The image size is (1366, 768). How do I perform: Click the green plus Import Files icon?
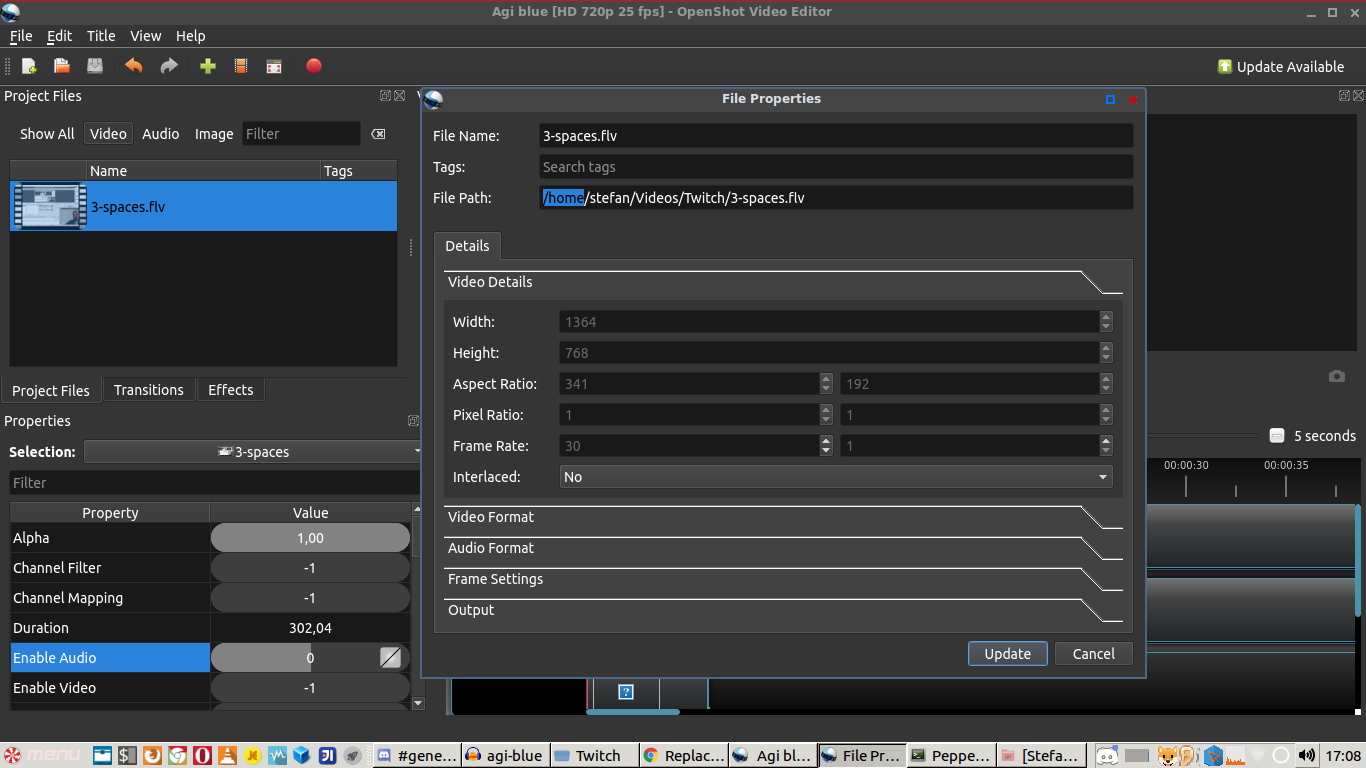207,66
